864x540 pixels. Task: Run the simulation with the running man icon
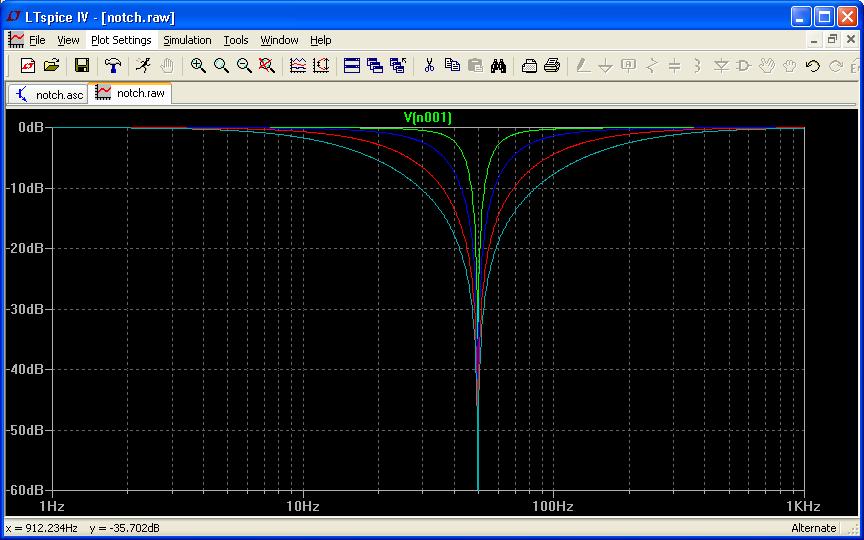tap(143, 66)
